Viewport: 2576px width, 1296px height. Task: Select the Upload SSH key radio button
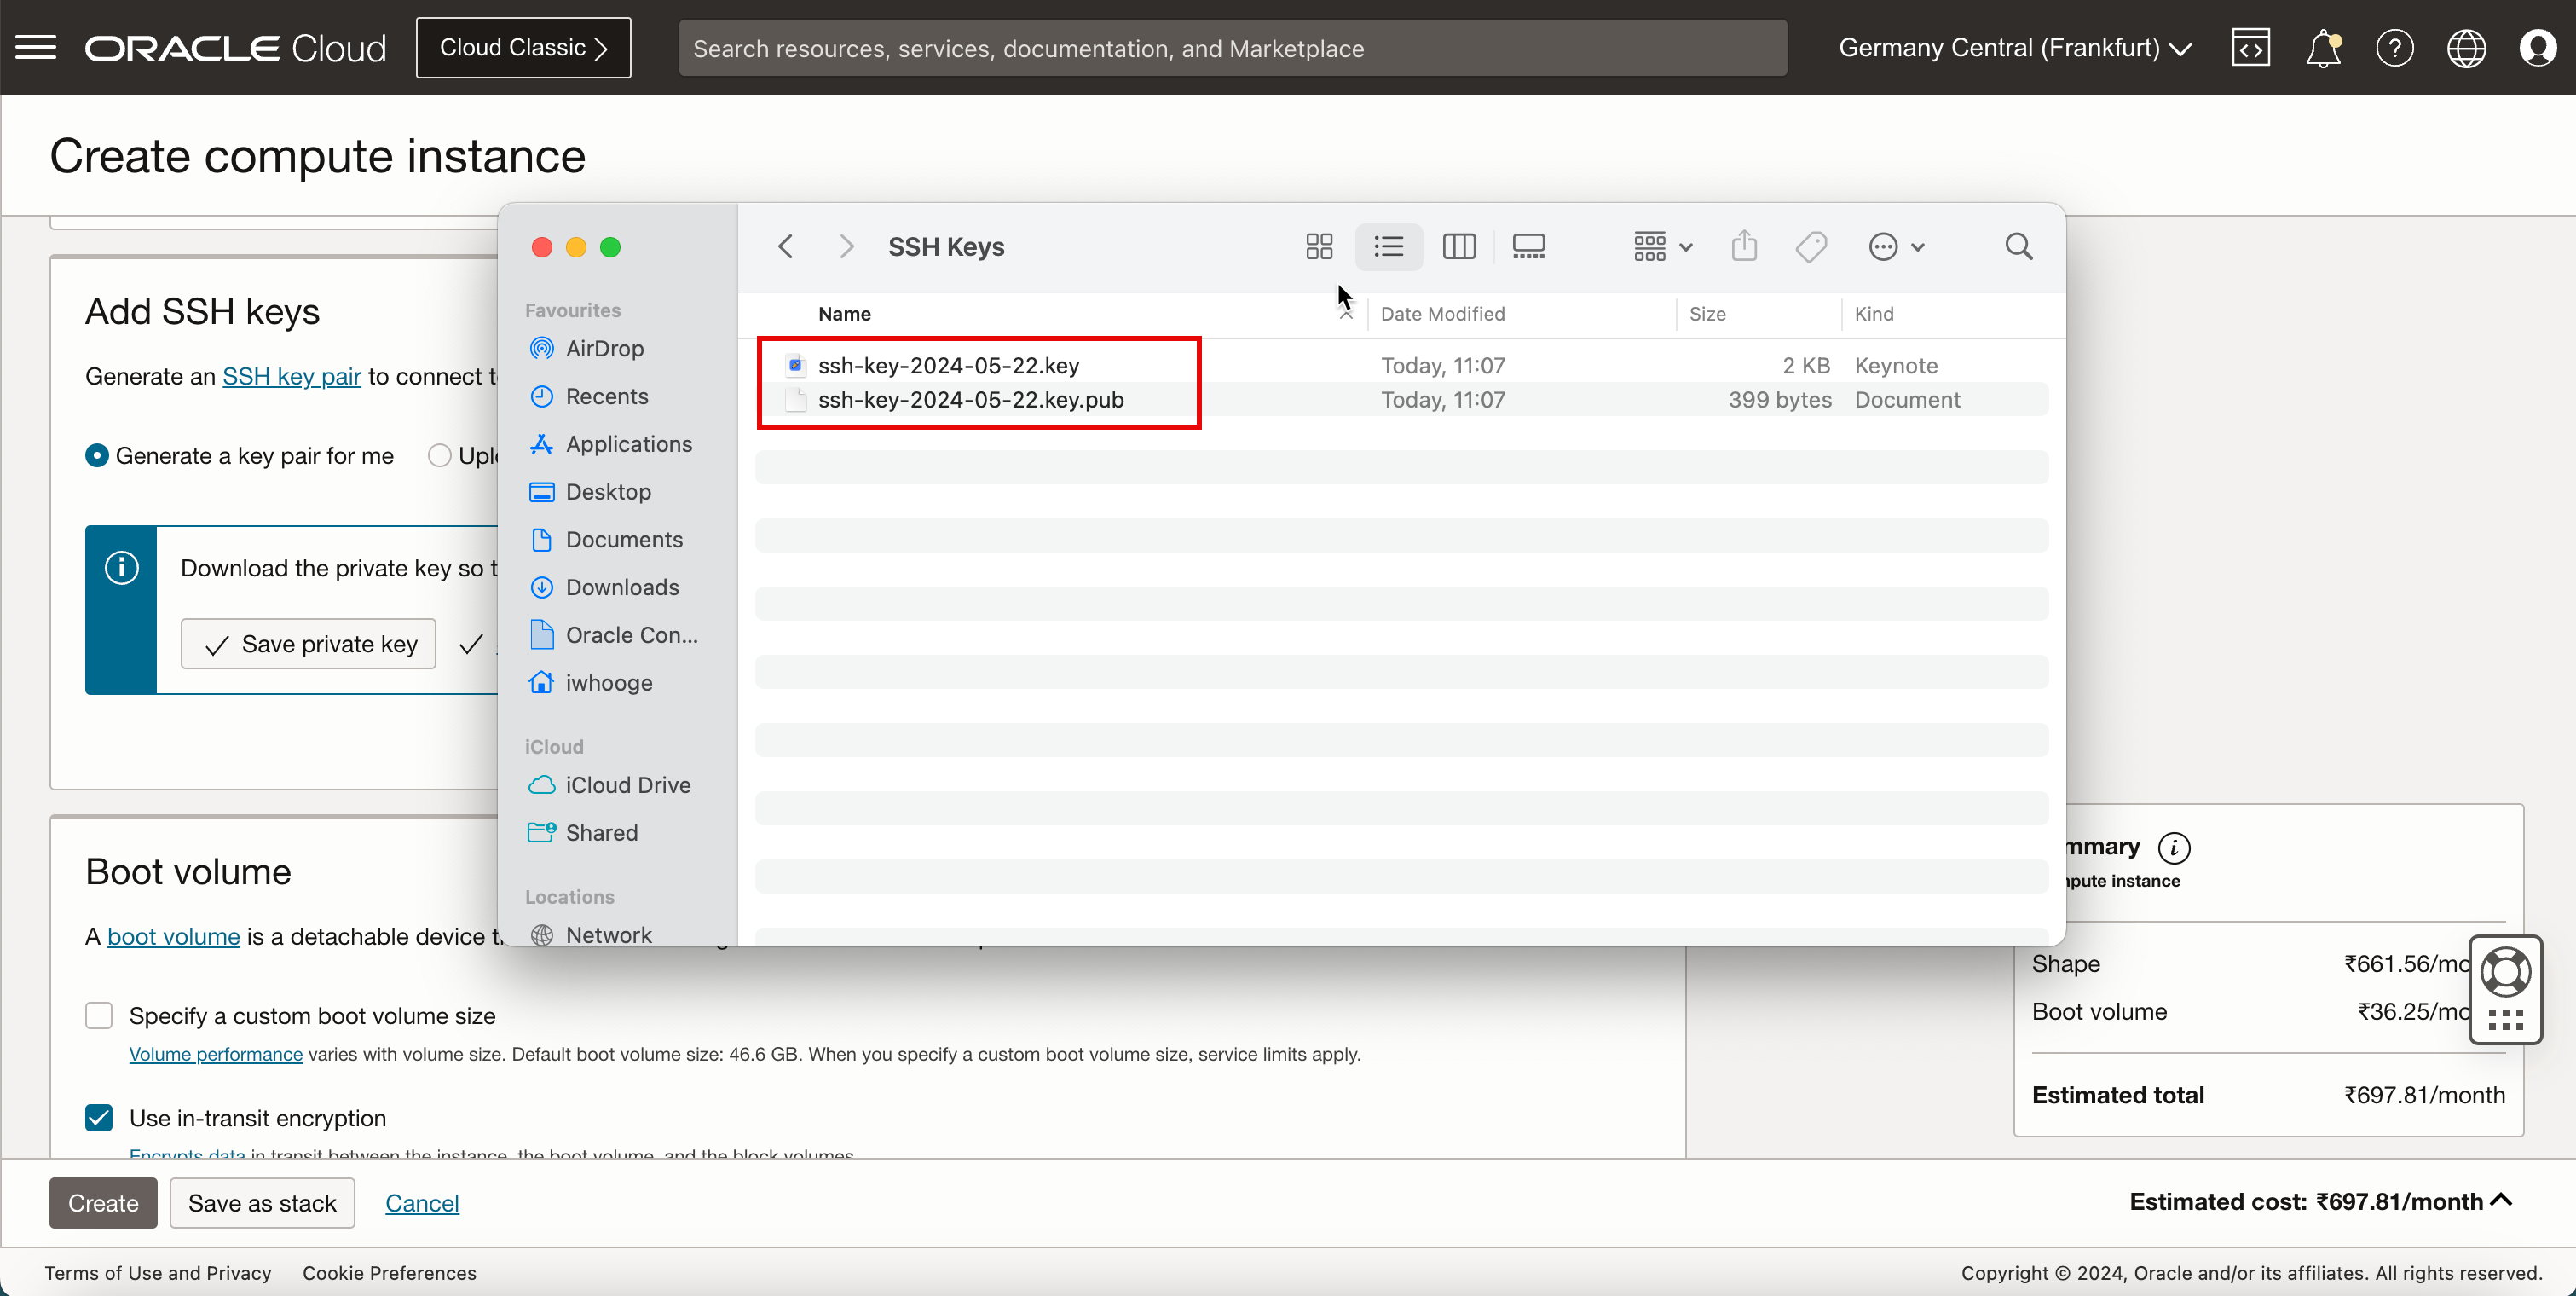coord(438,454)
